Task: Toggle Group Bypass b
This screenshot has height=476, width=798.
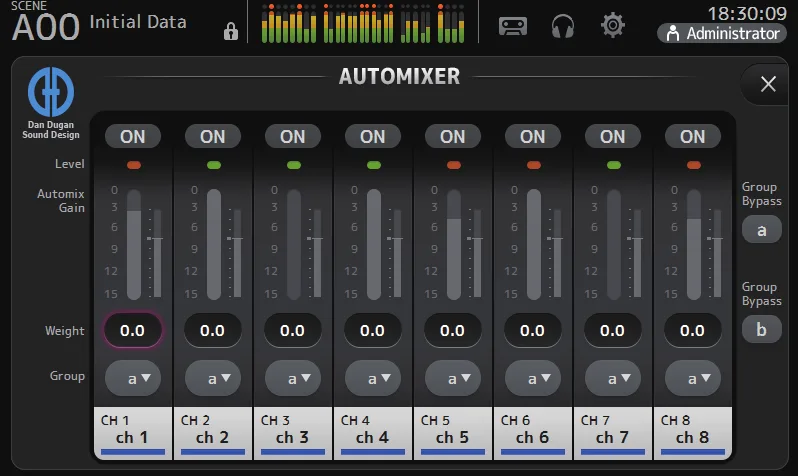Action: pos(761,329)
